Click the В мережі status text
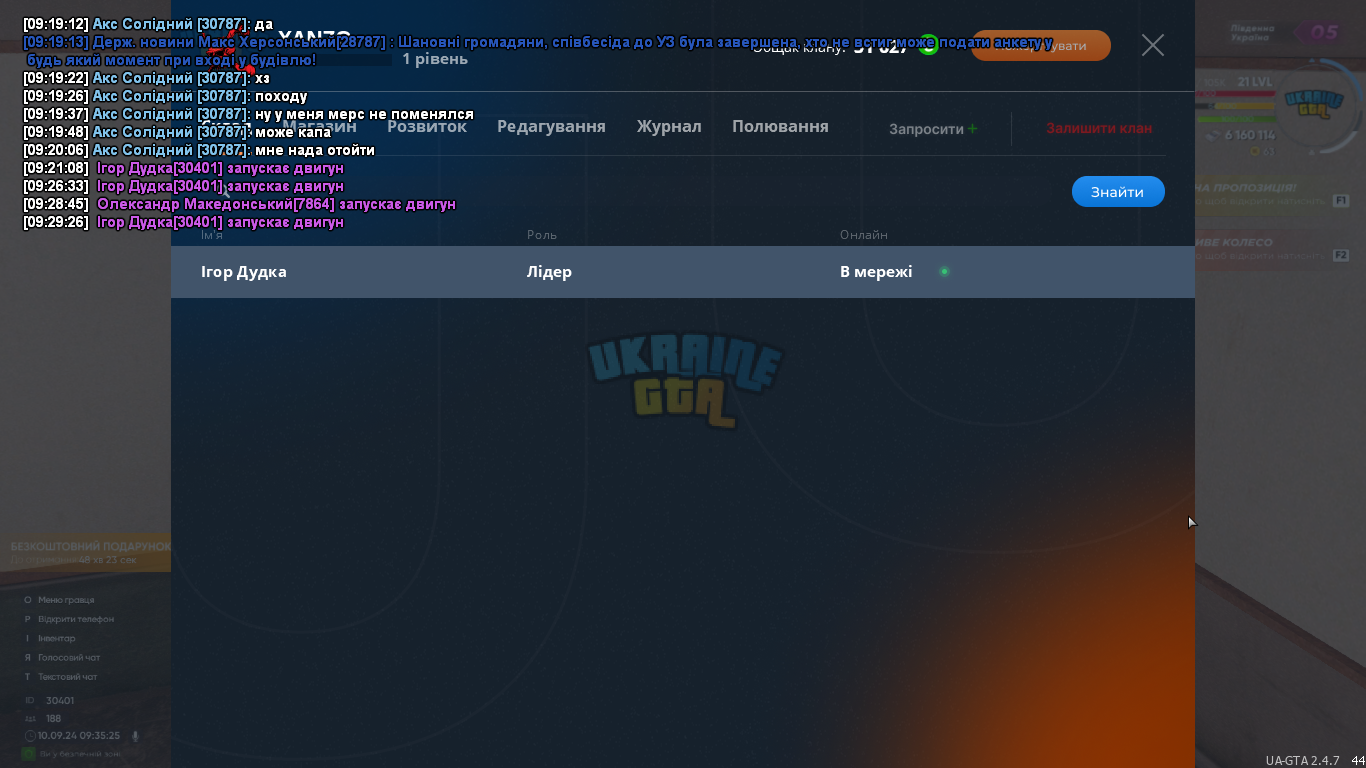Viewport: 1366px width, 768px height. click(x=876, y=272)
